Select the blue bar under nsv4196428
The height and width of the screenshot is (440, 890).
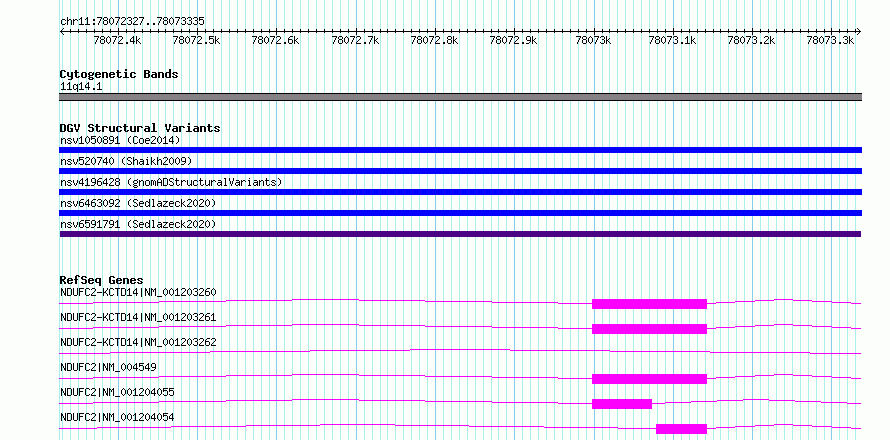coord(460,192)
